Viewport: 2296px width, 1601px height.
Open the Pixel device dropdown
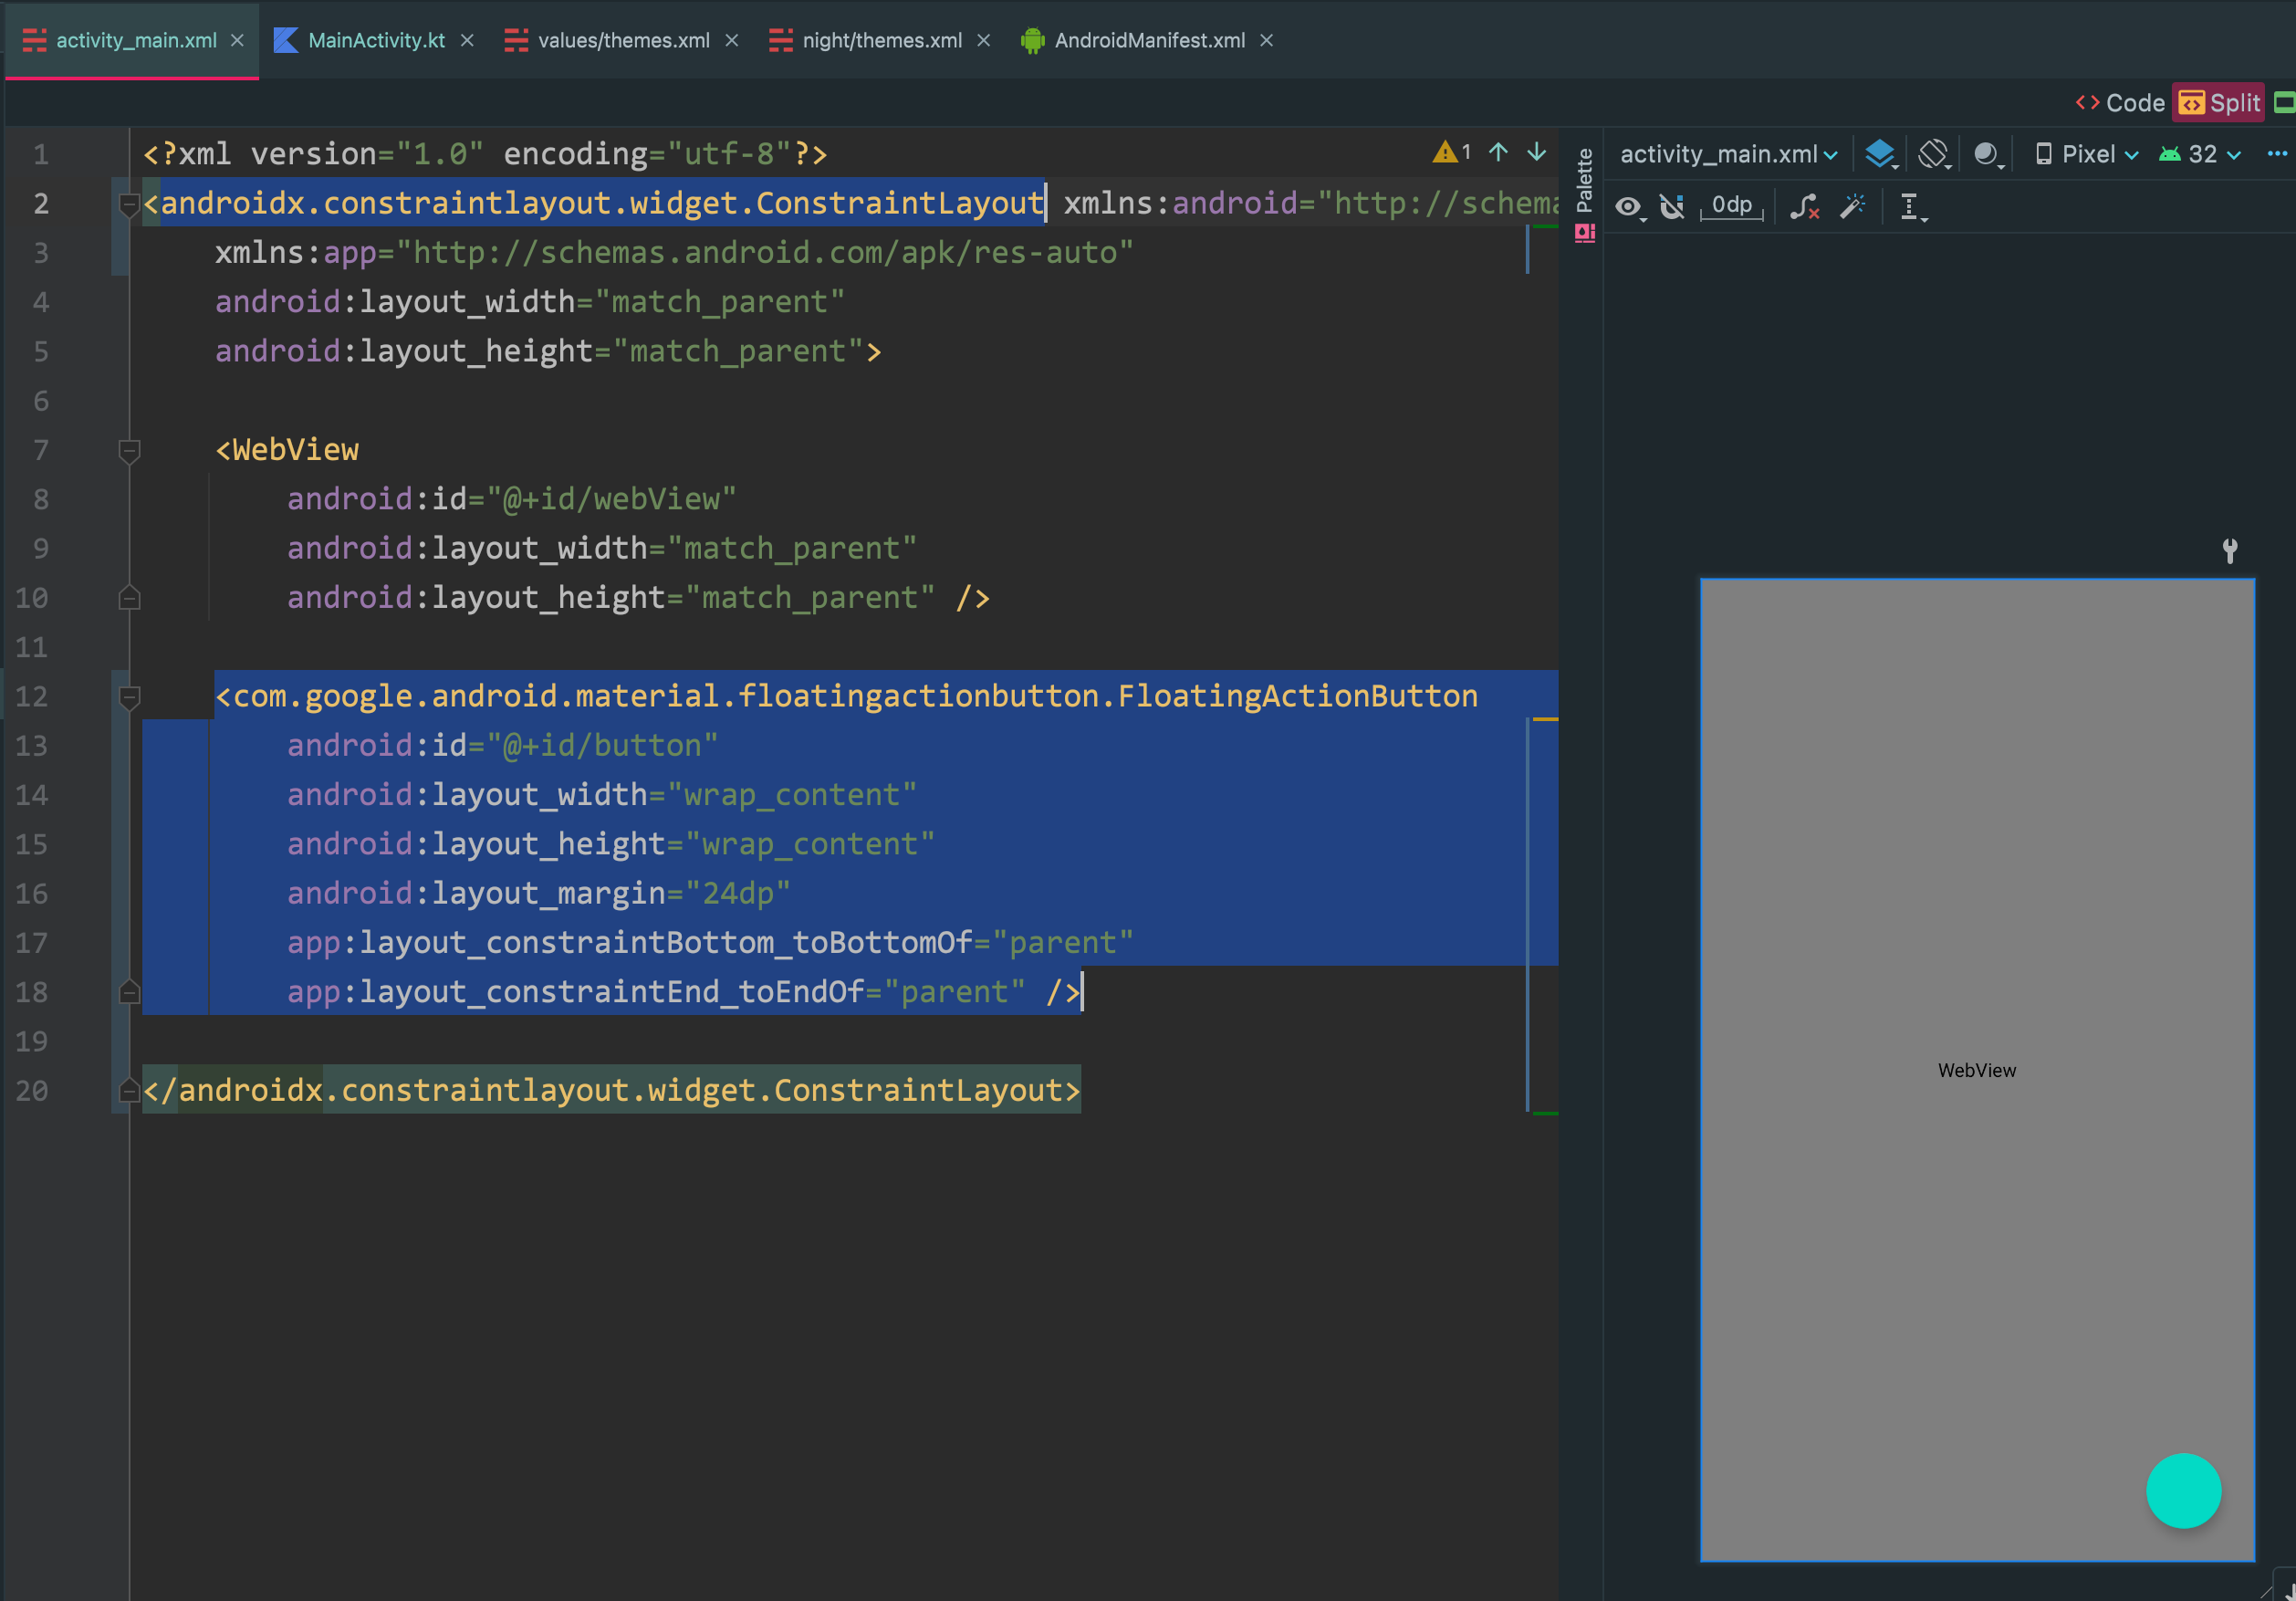[x=2087, y=154]
